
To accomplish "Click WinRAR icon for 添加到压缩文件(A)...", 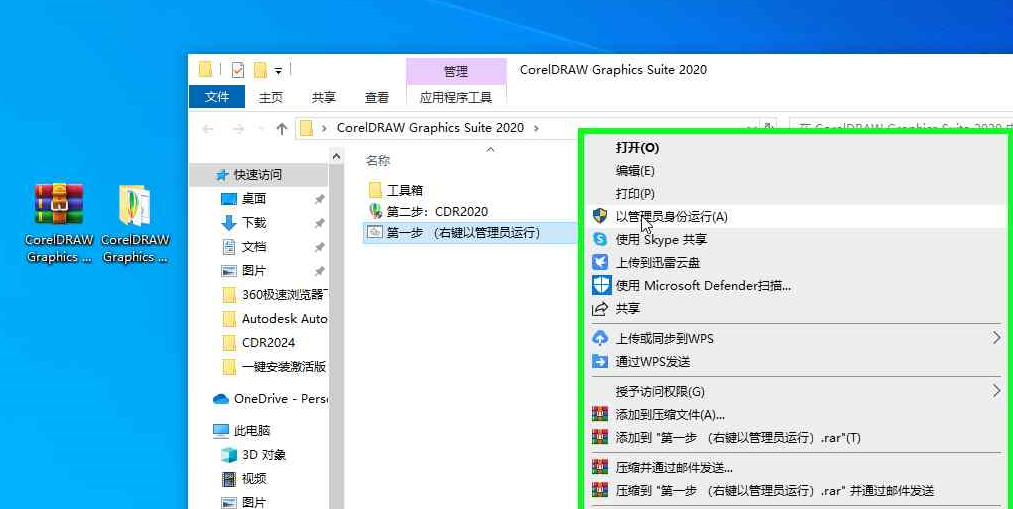I will click(x=600, y=414).
